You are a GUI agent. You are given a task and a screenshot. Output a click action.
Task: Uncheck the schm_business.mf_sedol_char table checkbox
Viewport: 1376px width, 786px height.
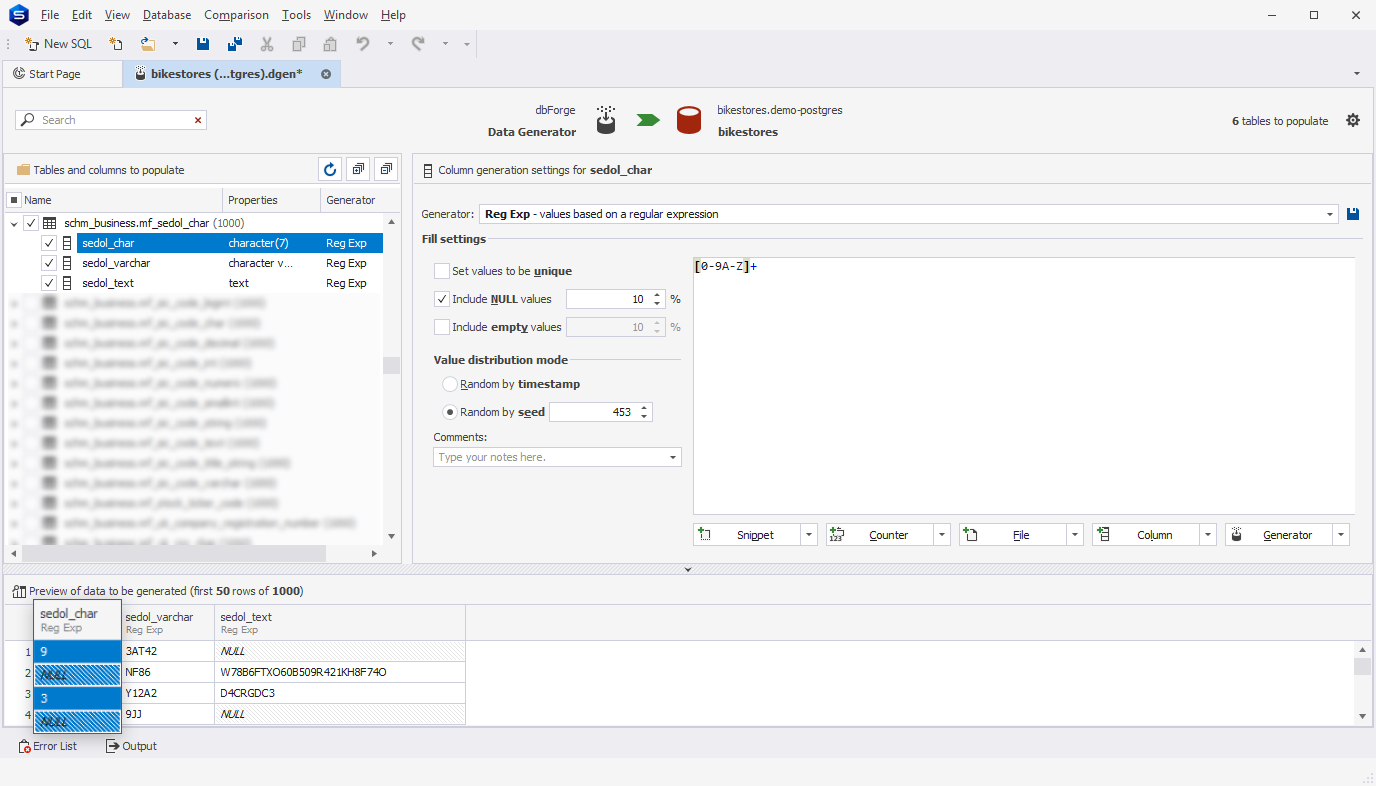[31, 223]
